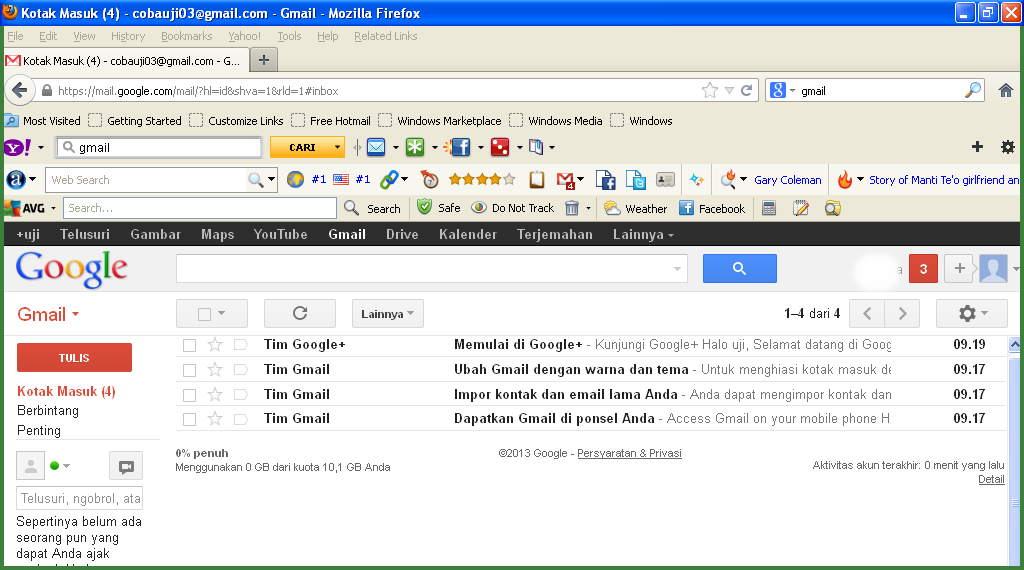Screen dimensions: 1024x570
Task: Show newer messages with left arrow
Action: 867,313
